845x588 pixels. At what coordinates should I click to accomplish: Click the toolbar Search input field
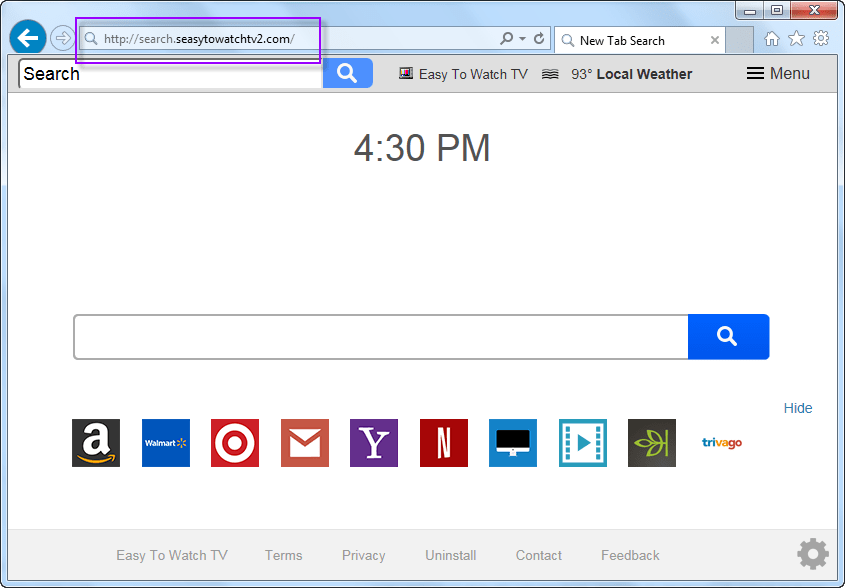(x=171, y=74)
